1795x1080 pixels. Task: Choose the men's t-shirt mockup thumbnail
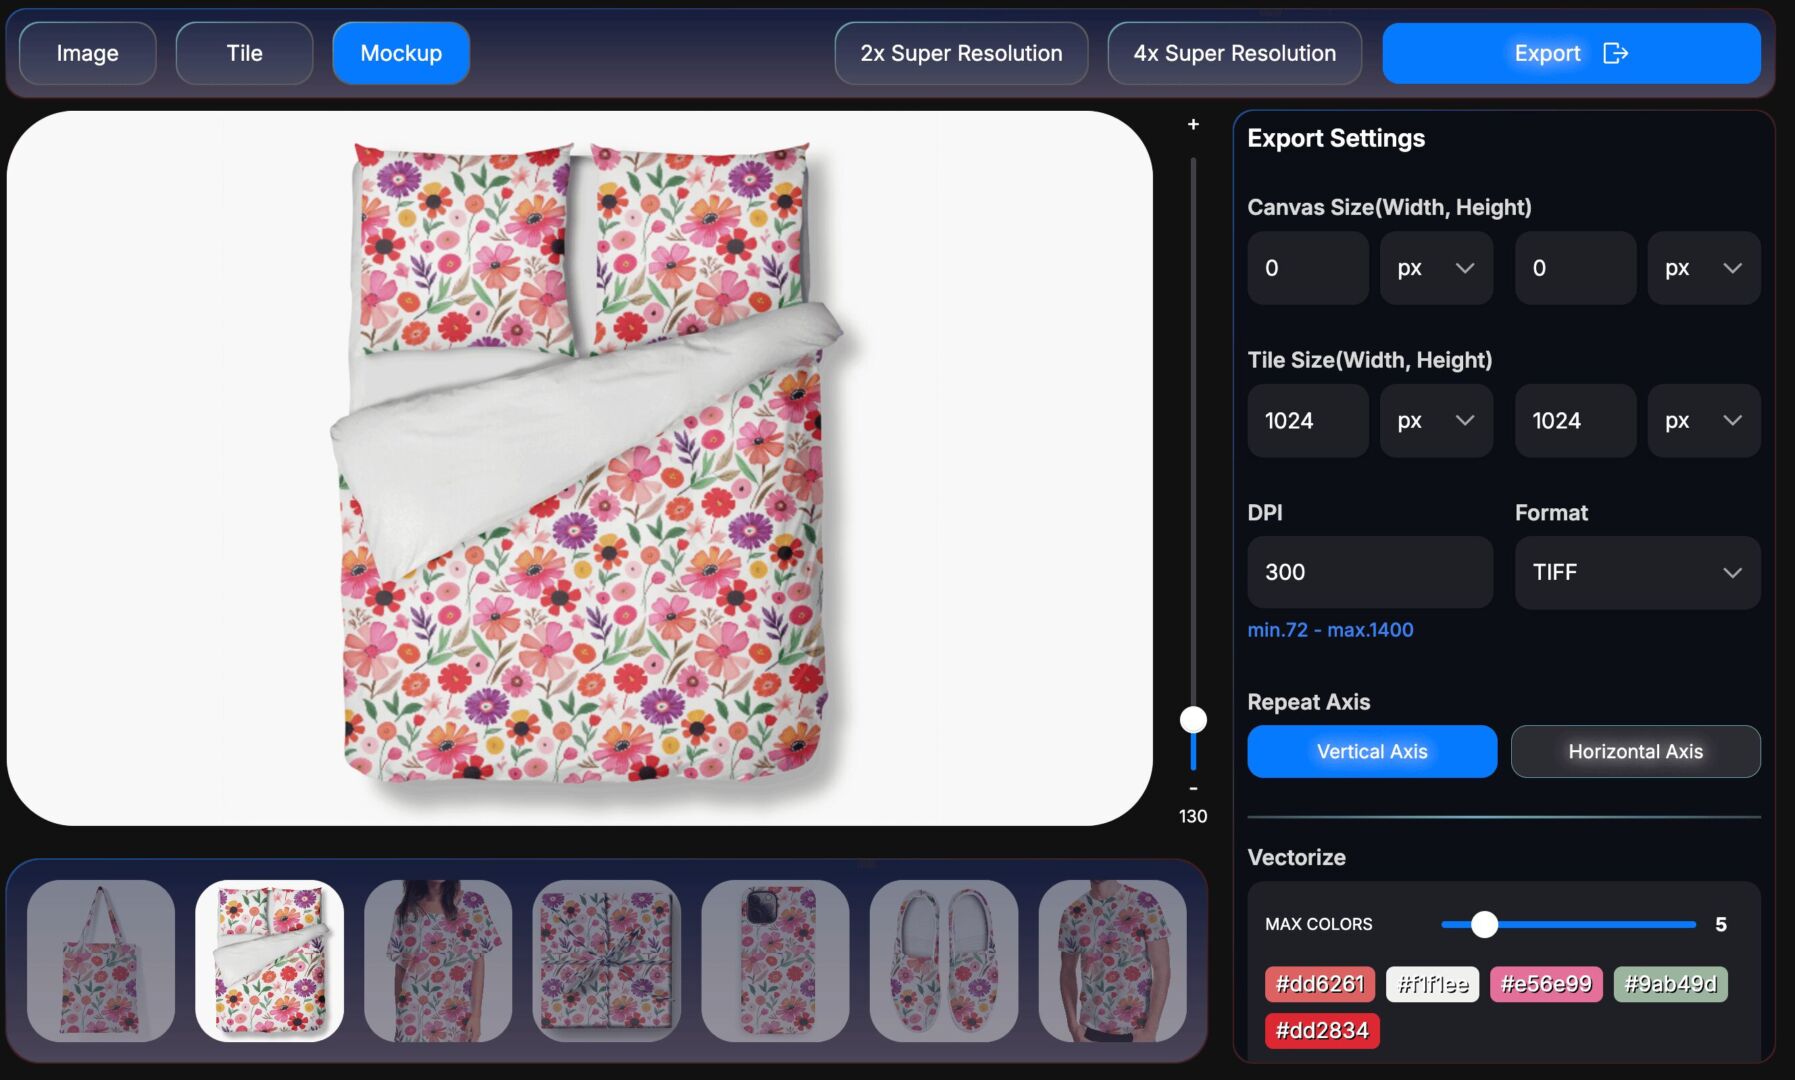1113,961
